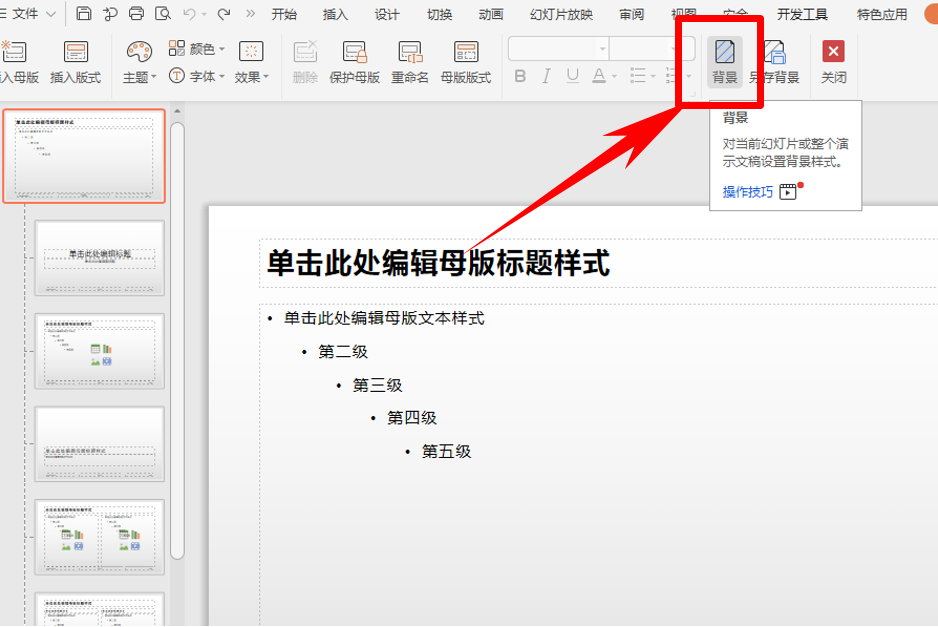Open 操作技巧 link in tooltip

(748, 192)
